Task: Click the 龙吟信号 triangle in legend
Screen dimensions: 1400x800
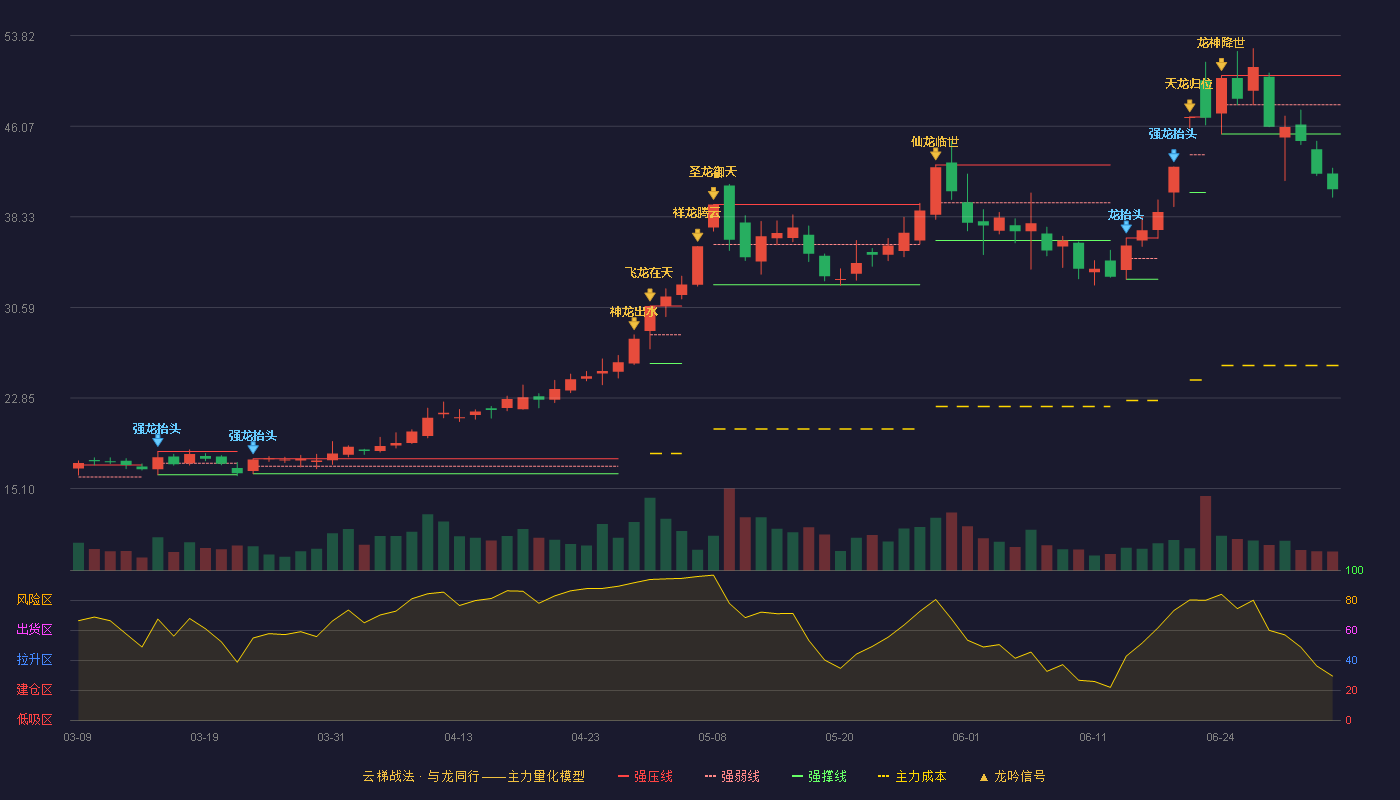Action: point(984,776)
